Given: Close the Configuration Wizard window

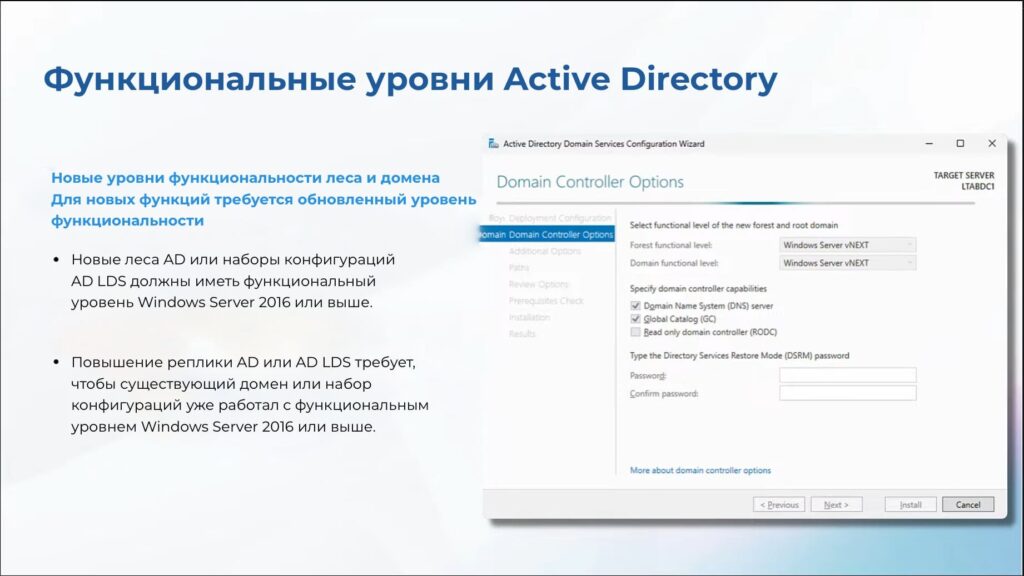Looking at the screenshot, I should (991, 144).
